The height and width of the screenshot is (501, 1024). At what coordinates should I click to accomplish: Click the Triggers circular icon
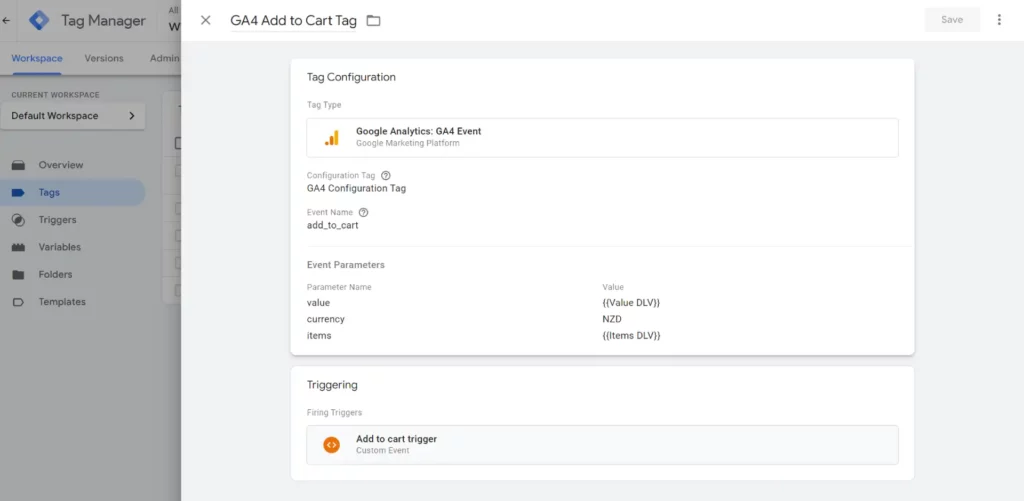coord(18,220)
